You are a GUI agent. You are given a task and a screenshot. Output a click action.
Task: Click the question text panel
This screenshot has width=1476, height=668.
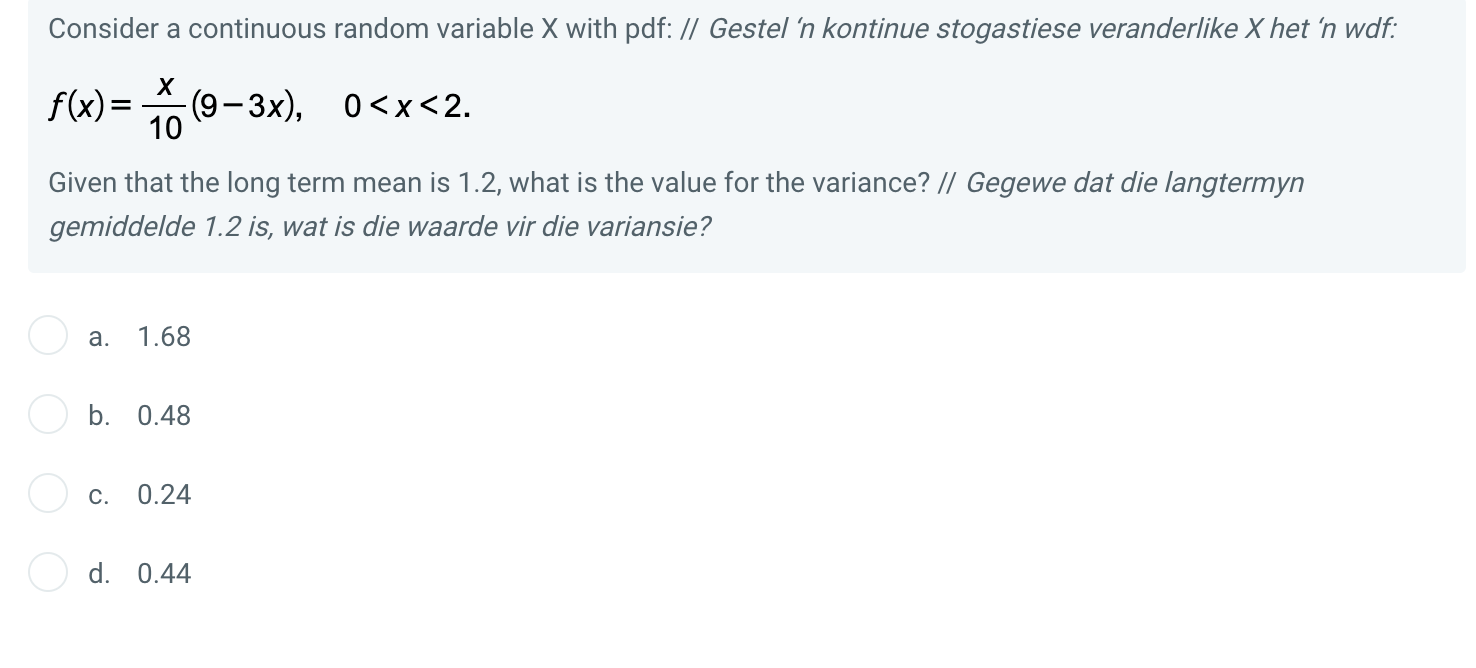coord(738,135)
